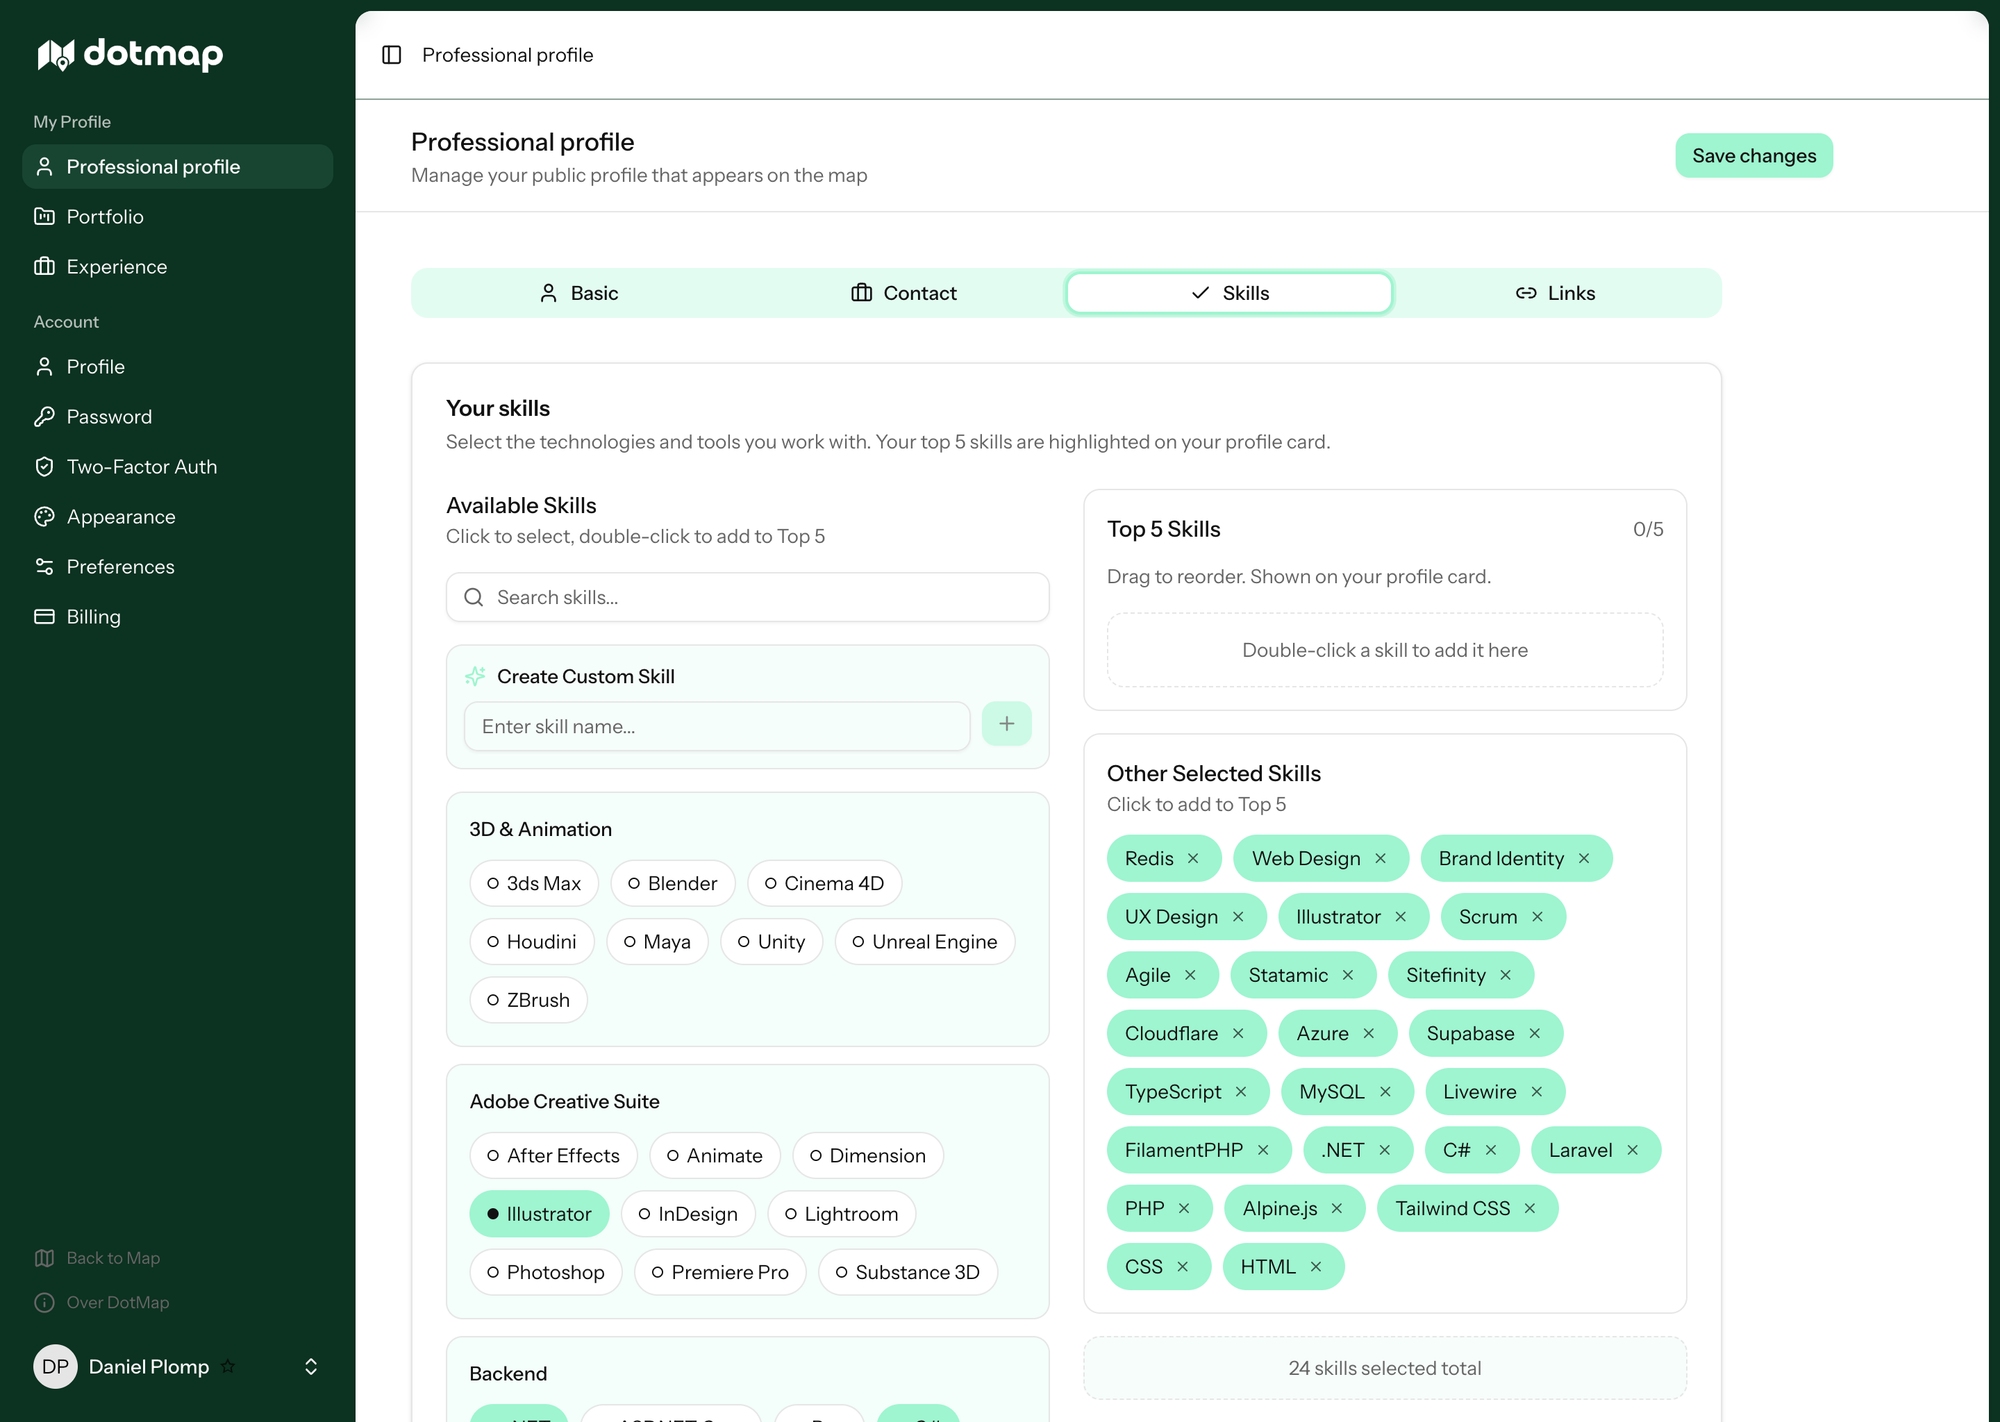
Task: Select the Photoshop skill
Action: click(545, 1273)
